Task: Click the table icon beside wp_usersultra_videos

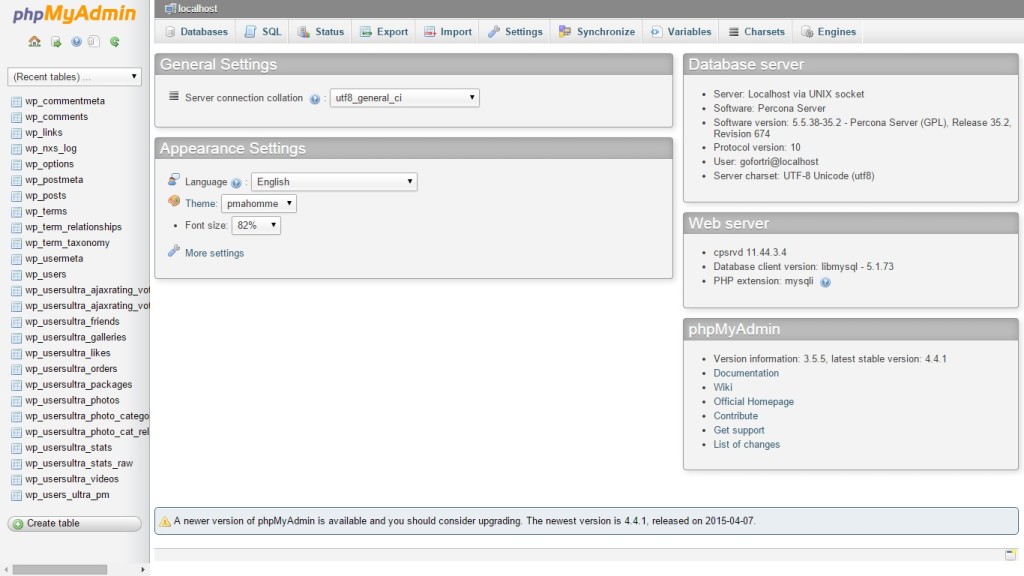Action: 16,480
